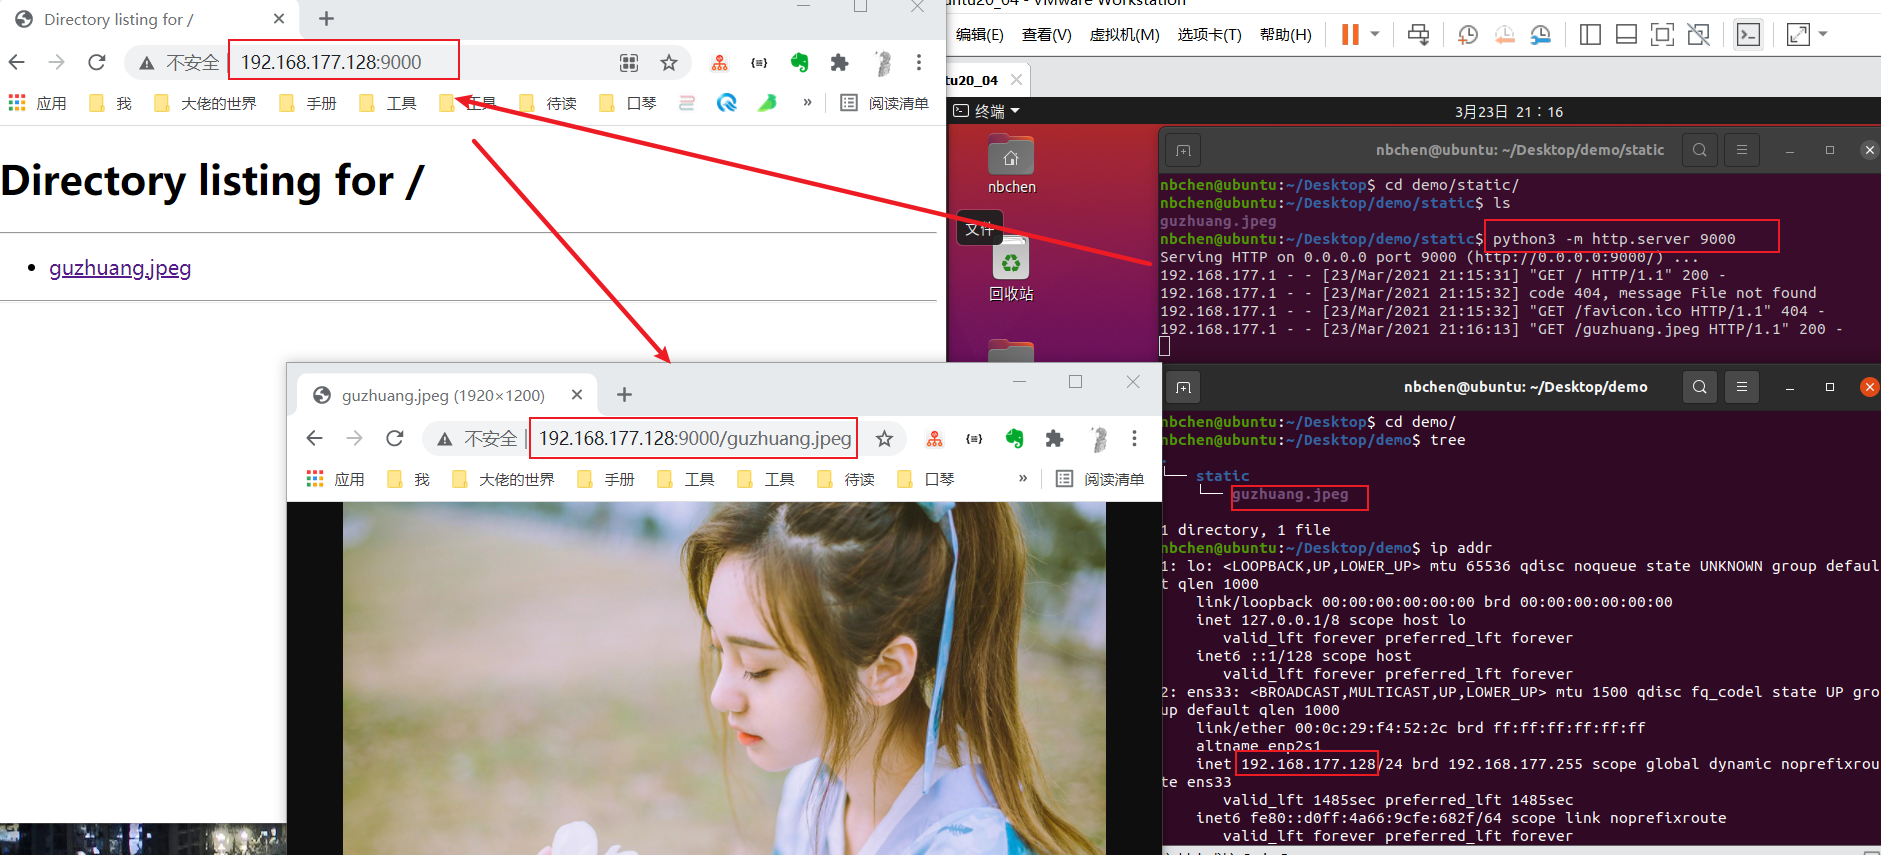The width and height of the screenshot is (1881, 855).
Task: Open the Chrome menu in the Directory listing window
Action: [919, 62]
